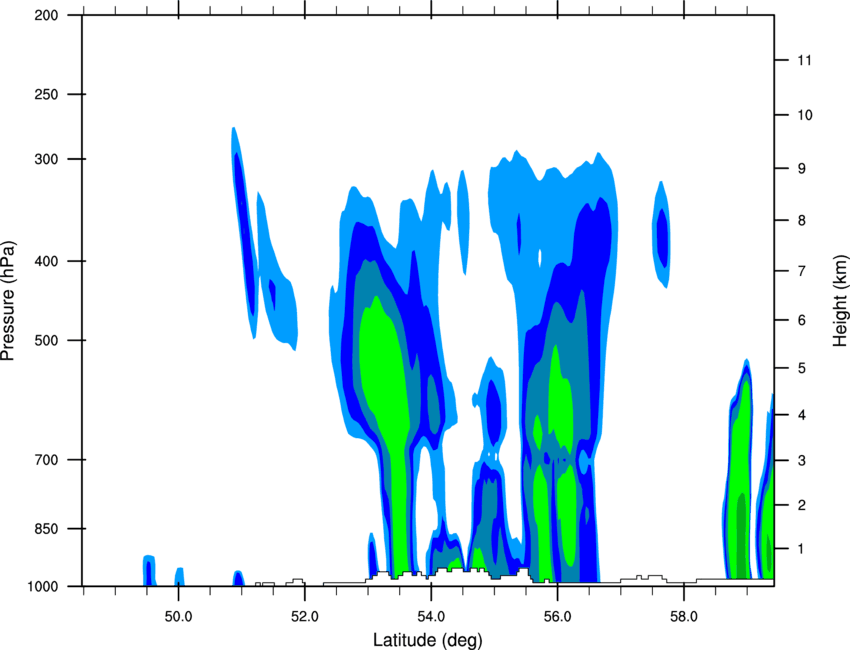The image size is (850, 650).
Task: Click the 56.0 latitude tick label
Action: coord(557,617)
